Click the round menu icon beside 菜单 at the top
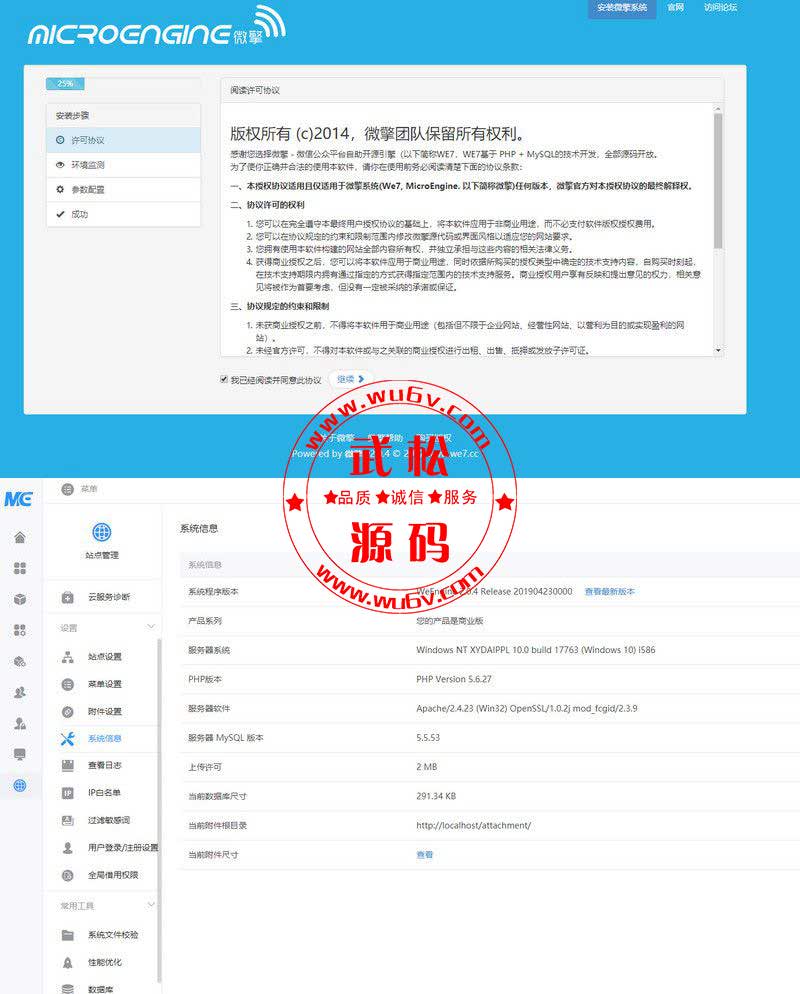 tap(68, 489)
